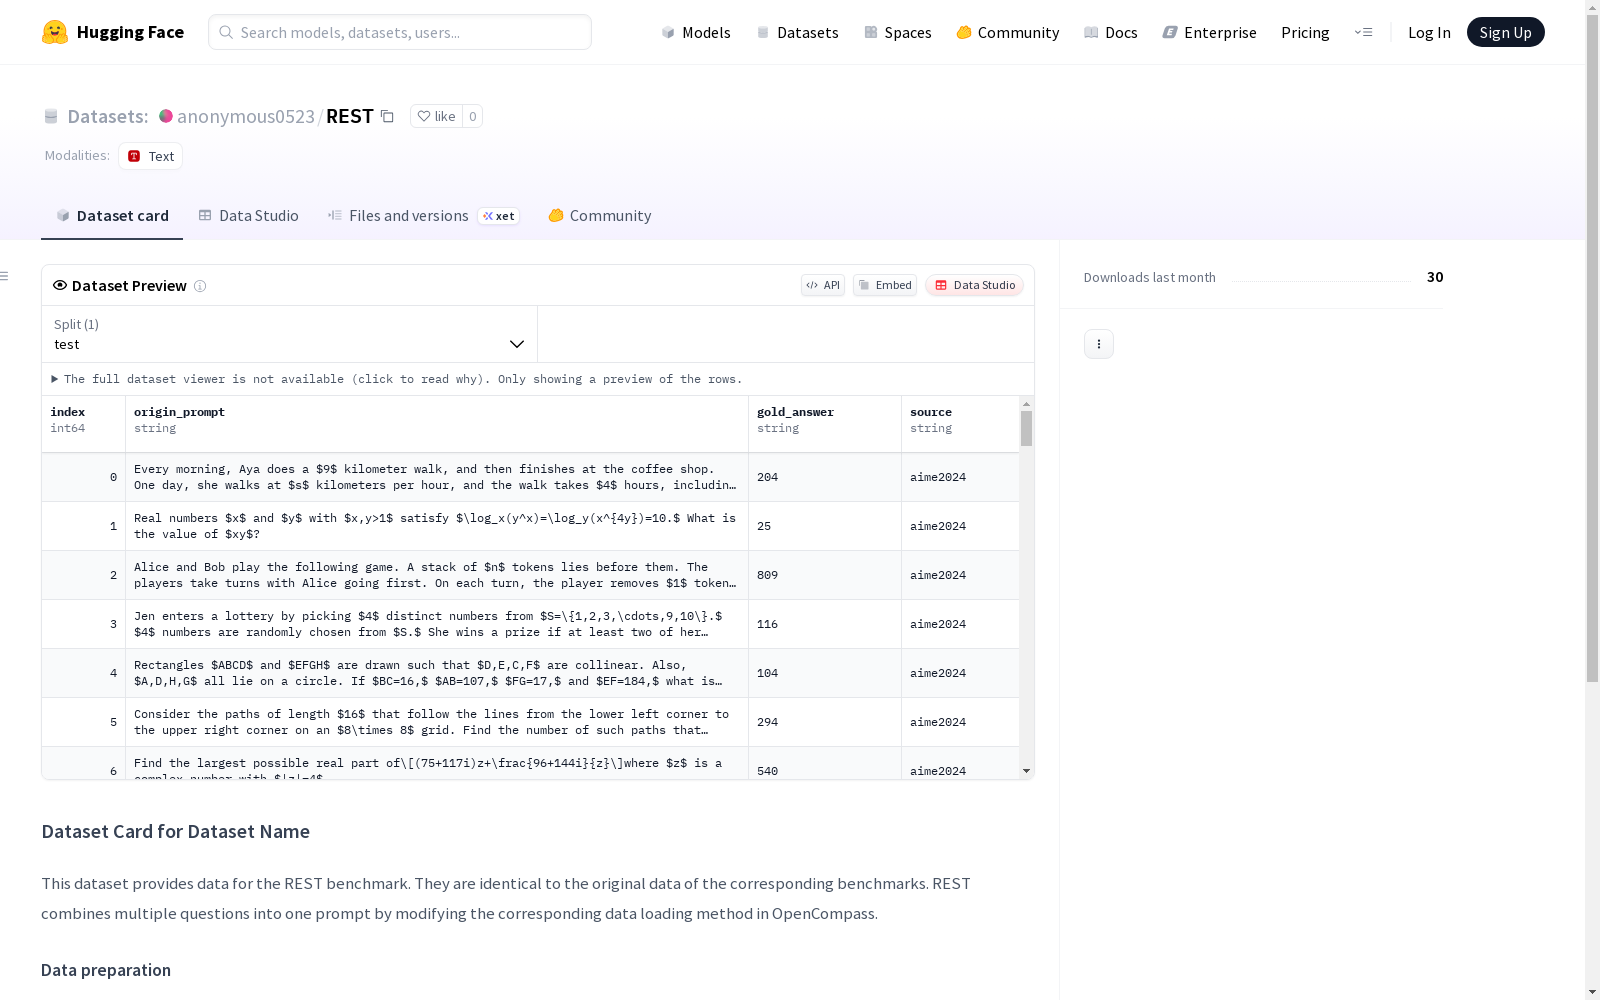Screen dimensions: 1600x1000
Task: Click the API button in preview header
Action: click(823, 285)
